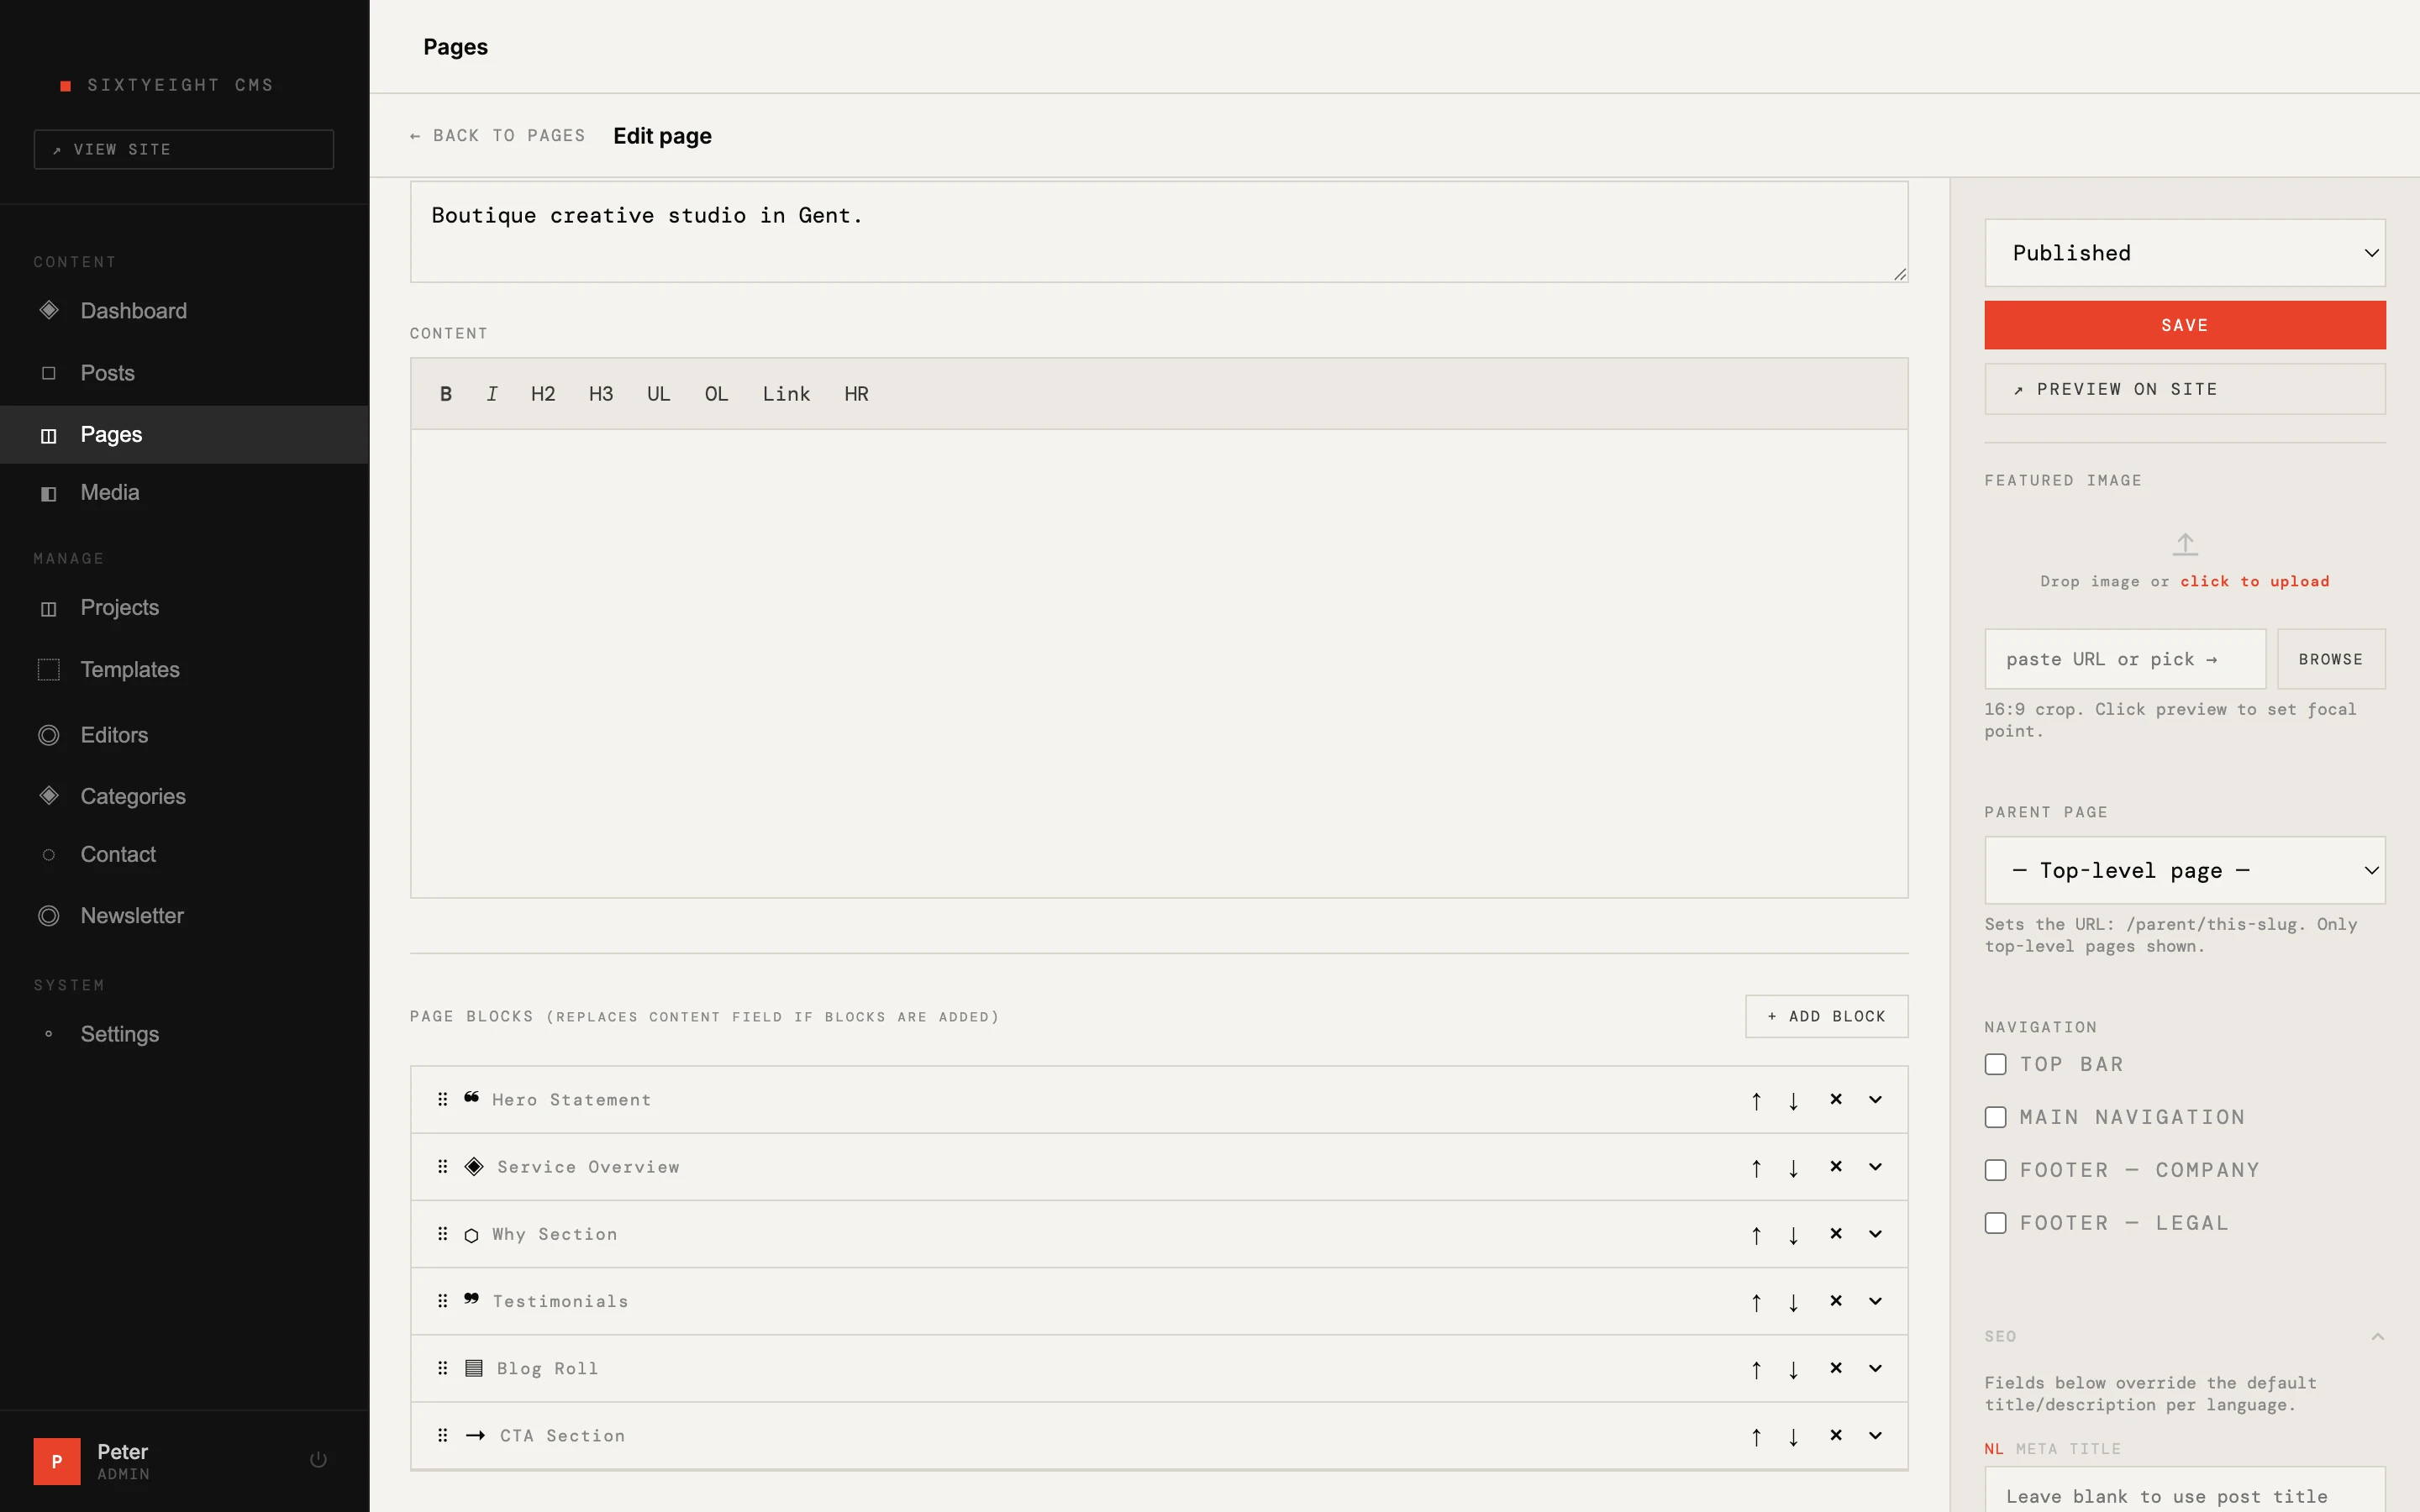2420x1512 pixels.
Task: Click the Add Block button
Action: pos(1826,1016)
